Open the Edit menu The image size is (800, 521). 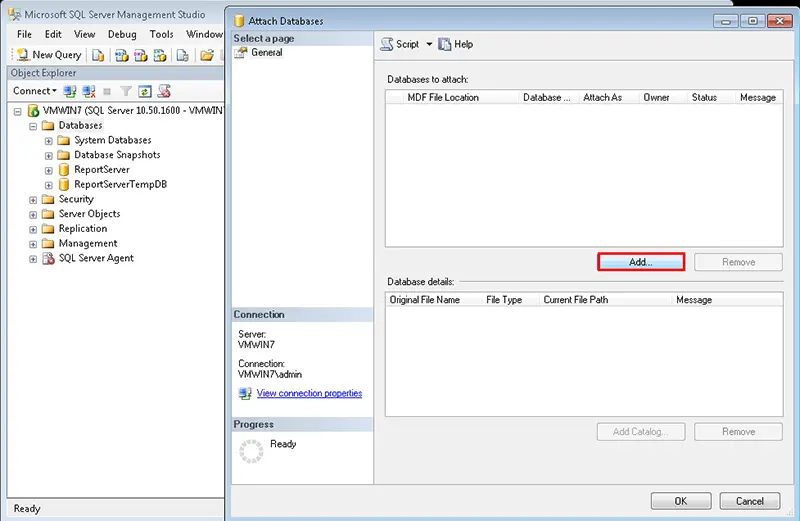pyautogui.click(x=53, y=34)
